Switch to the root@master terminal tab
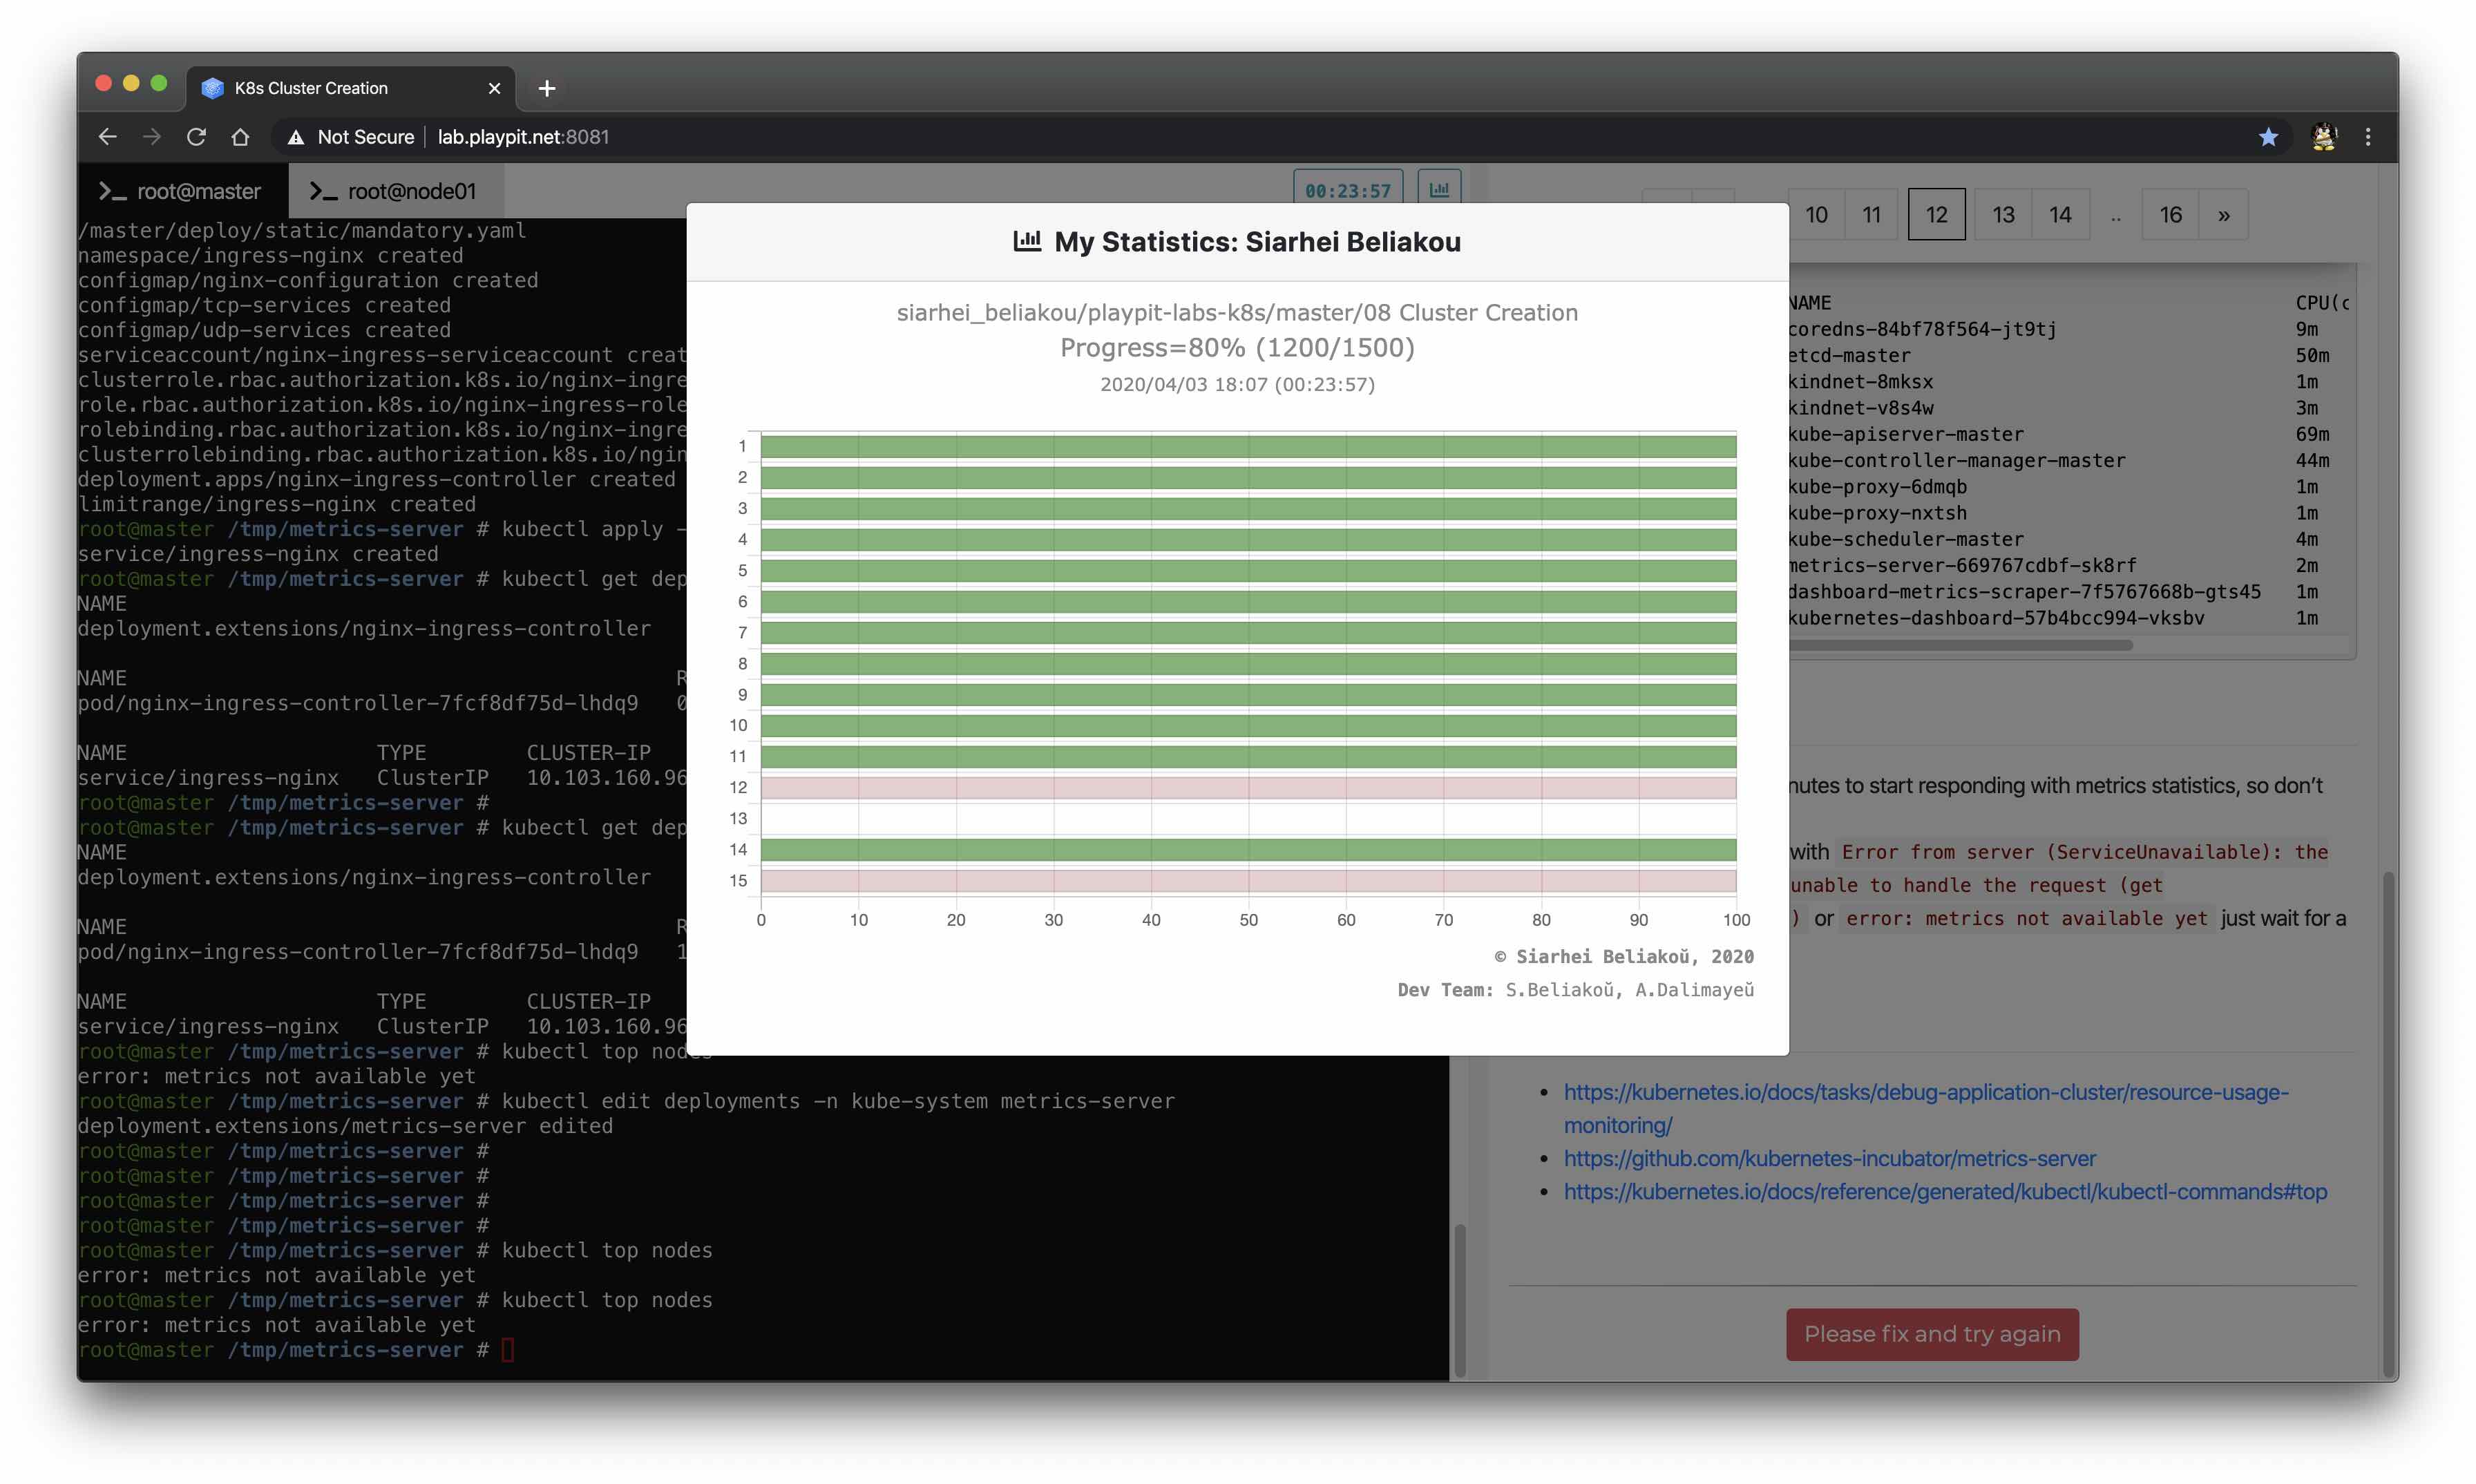The image size is (2476, 1484). click(x=180, y=191)
